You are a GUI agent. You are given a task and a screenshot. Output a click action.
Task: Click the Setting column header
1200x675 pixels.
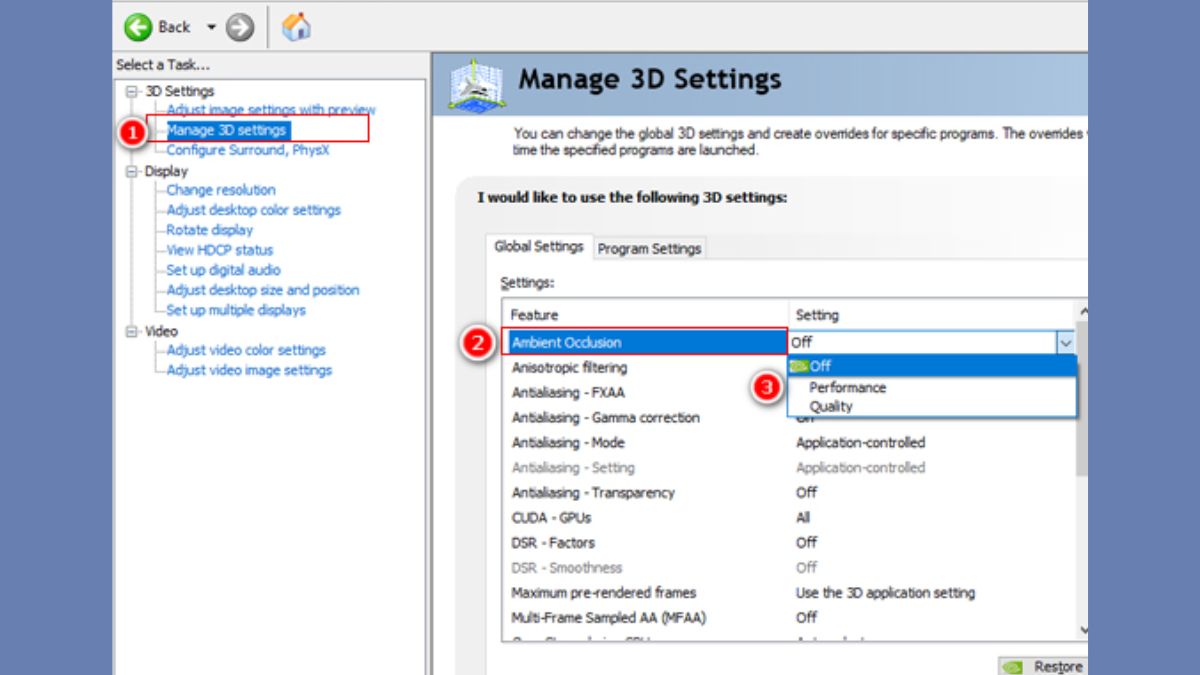931,315
